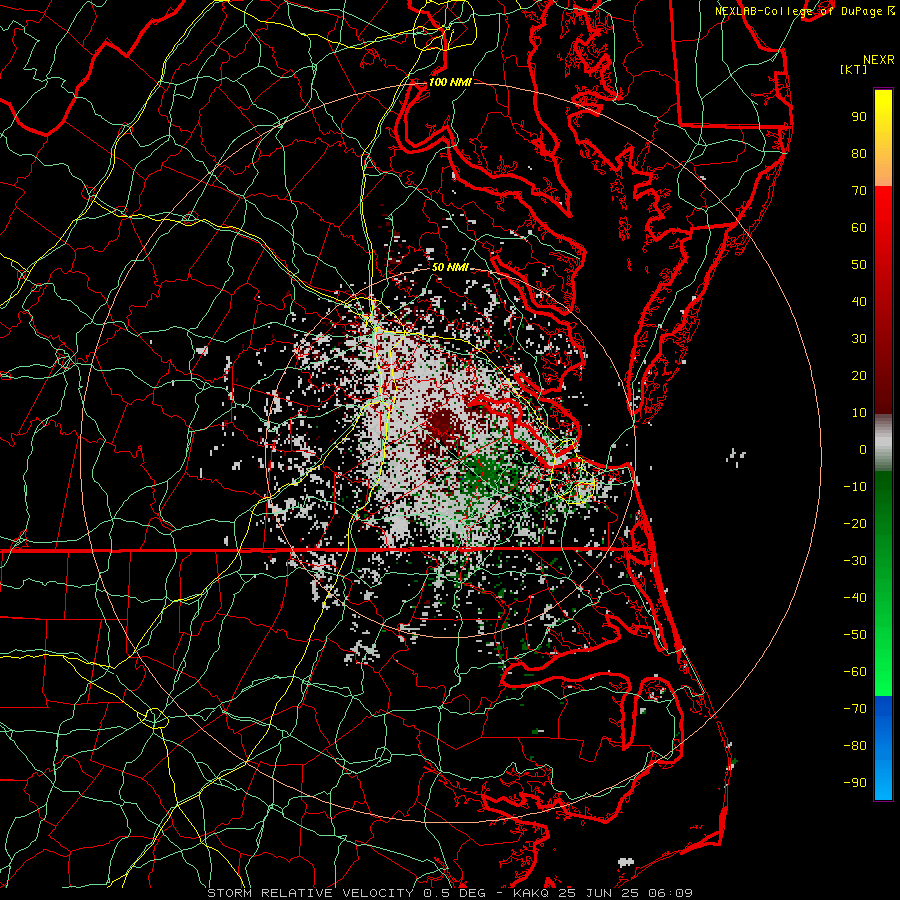900x900 pixels.
Task: Click the 50 NMI range ring label
Action: [450, 267]
